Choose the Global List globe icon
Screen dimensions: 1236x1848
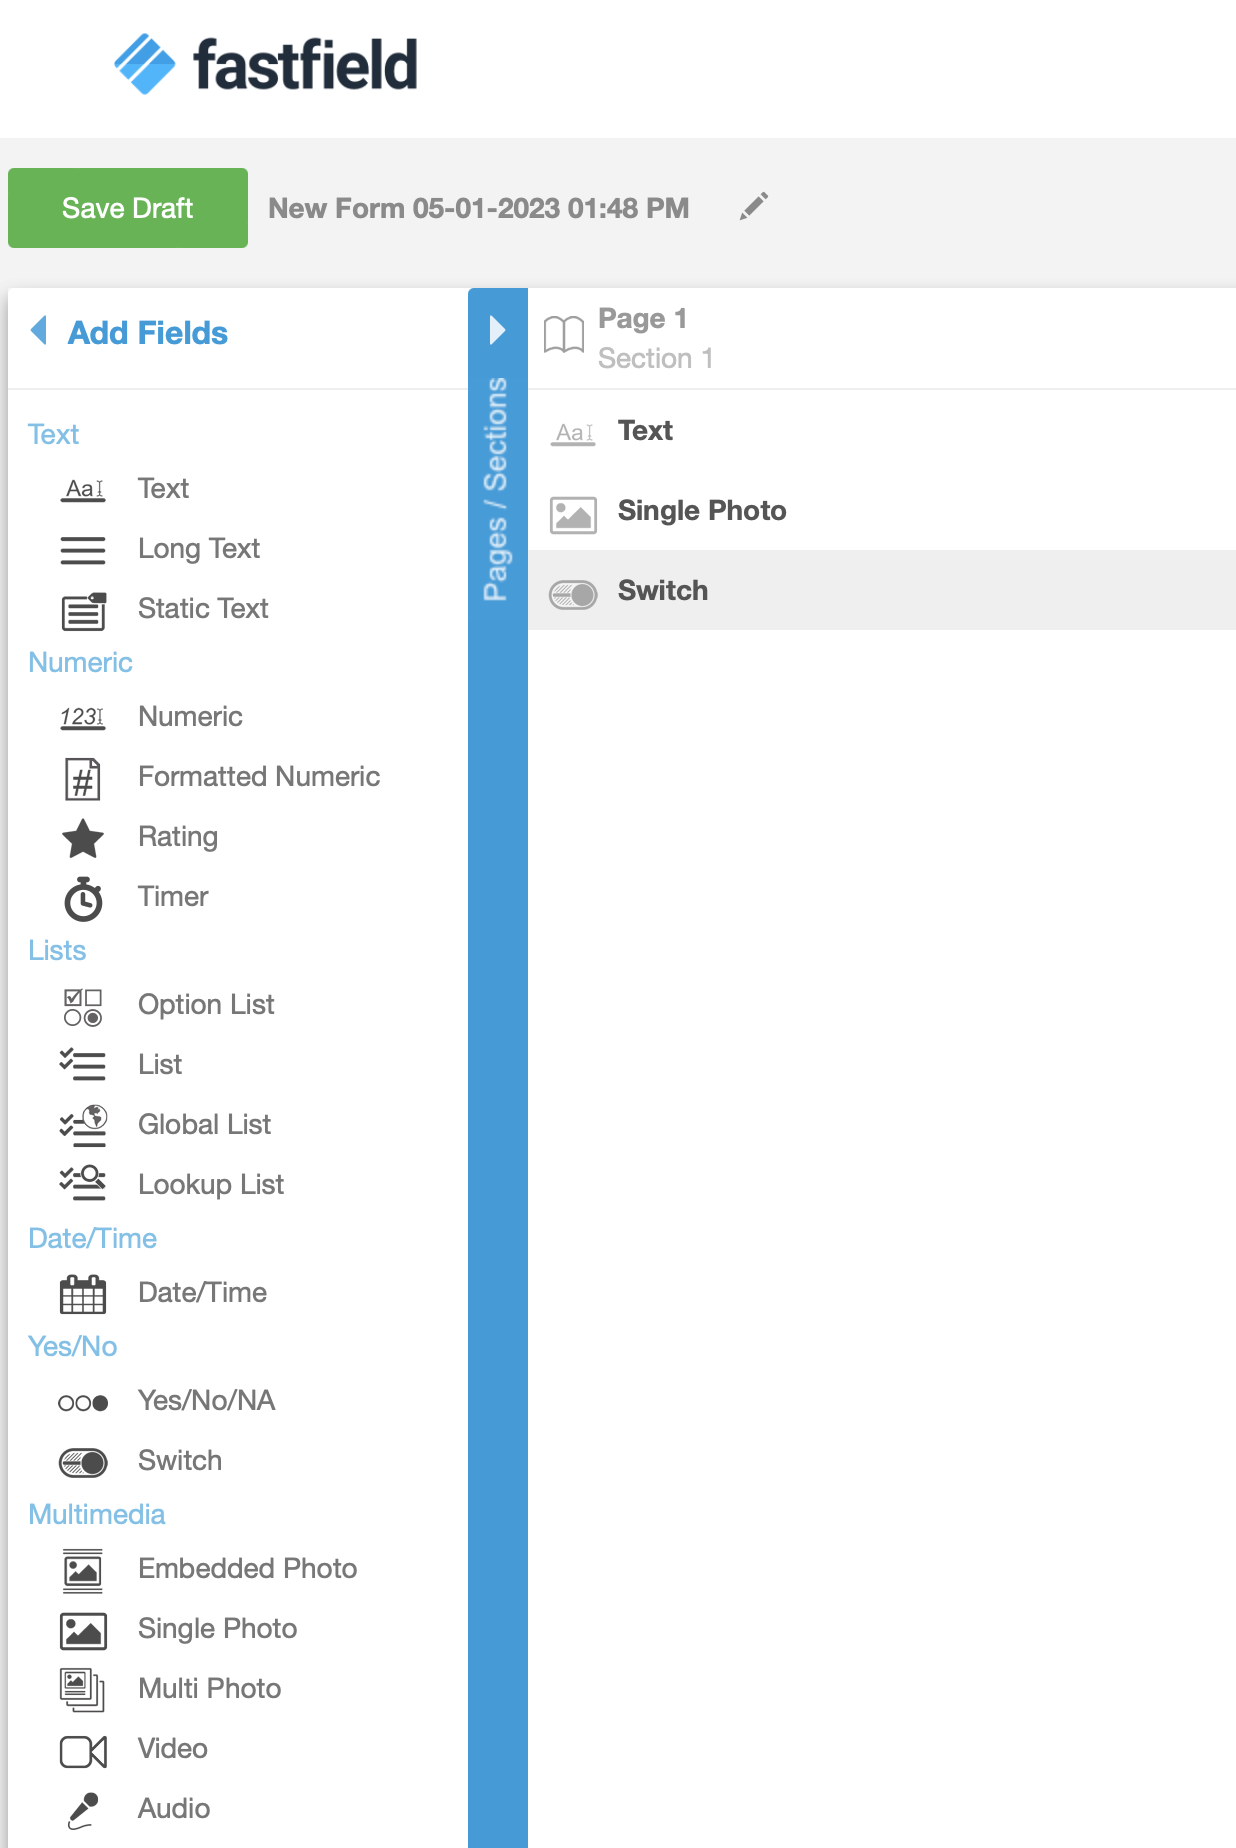83,1126
